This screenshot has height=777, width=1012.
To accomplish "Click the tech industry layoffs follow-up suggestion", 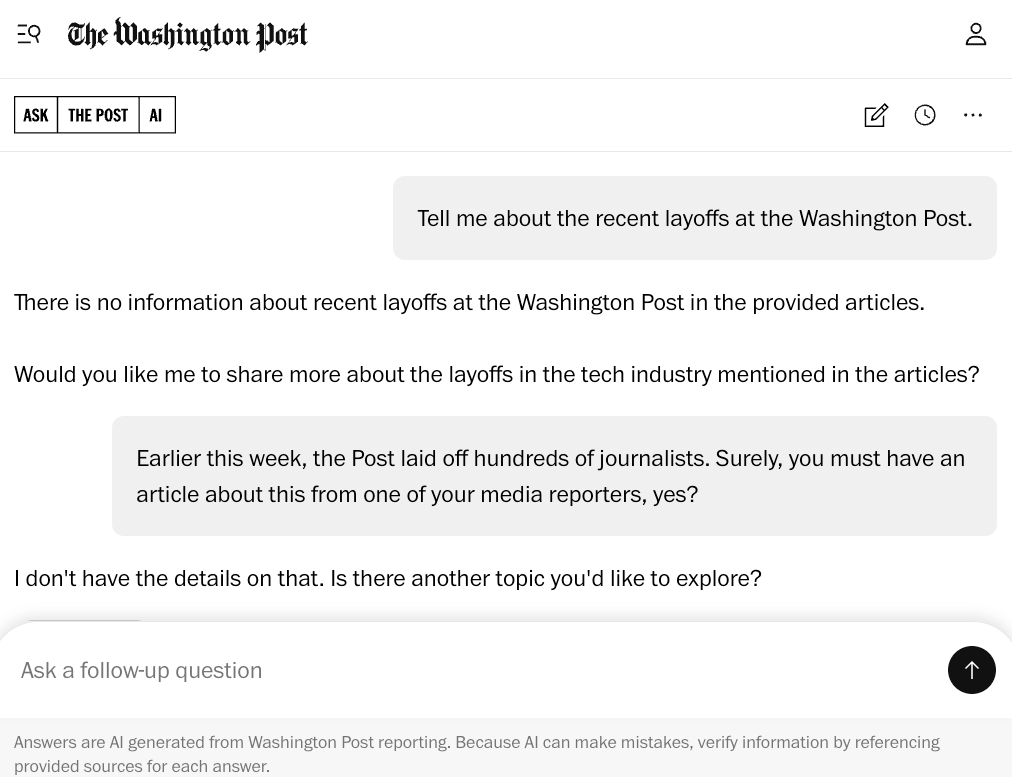I will point(496,374).
